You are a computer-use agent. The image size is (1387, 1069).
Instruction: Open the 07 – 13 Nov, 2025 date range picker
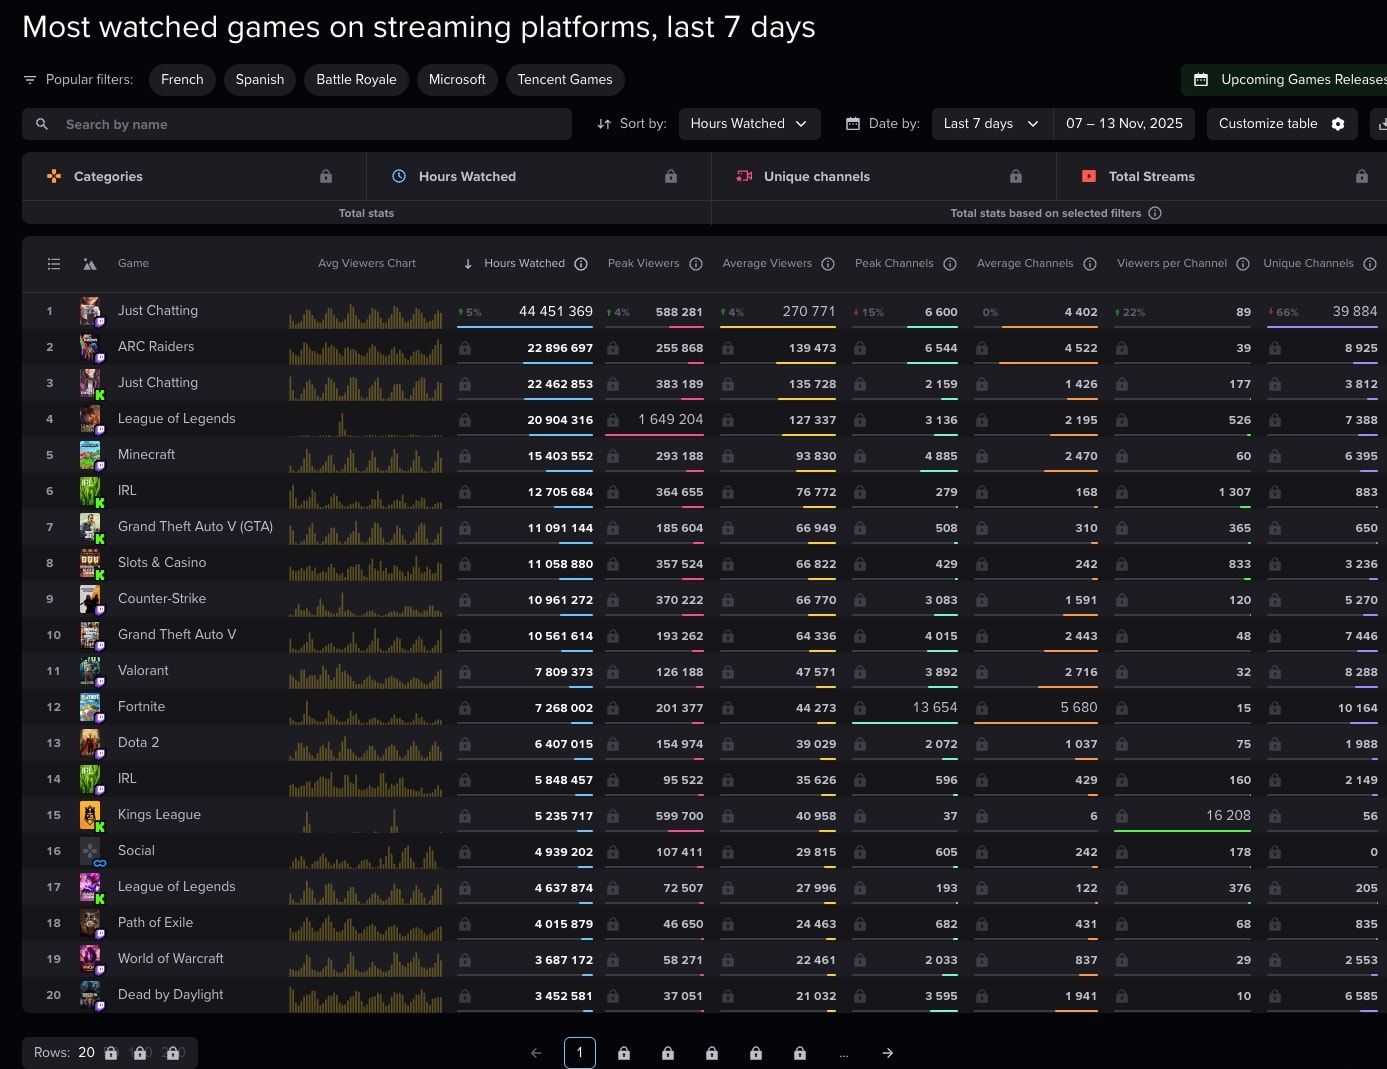(x=1124, y=124)
